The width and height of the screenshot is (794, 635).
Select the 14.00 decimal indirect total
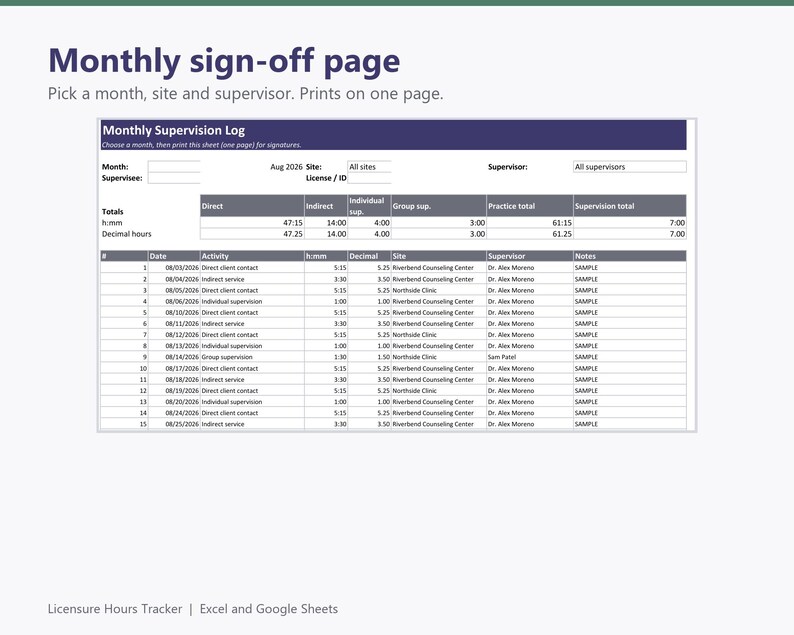pyautogui.click(x=326, y=234)
